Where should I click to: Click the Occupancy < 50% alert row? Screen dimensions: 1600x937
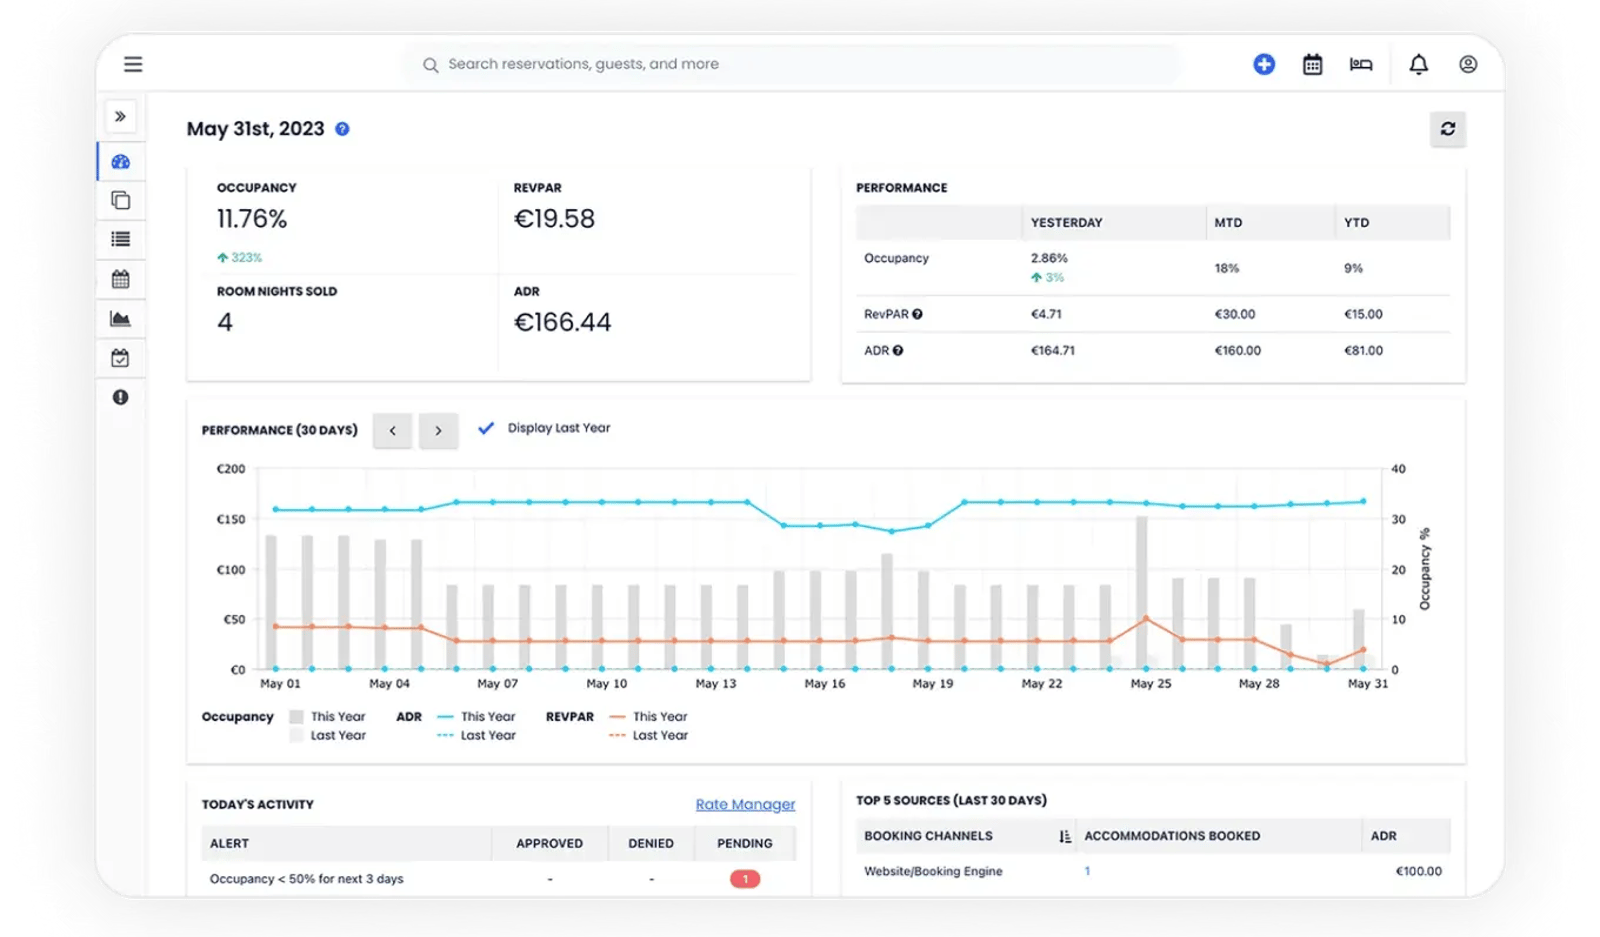498,879
